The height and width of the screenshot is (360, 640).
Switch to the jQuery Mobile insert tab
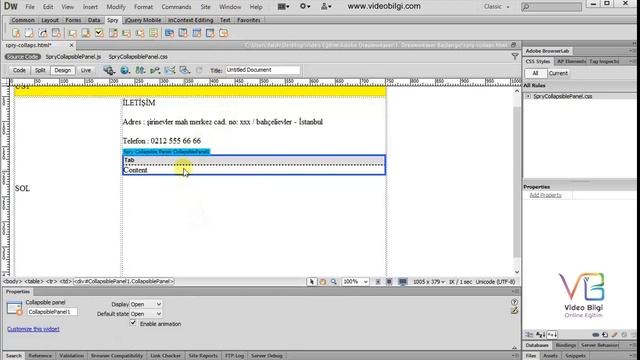[x=143, y=20]
